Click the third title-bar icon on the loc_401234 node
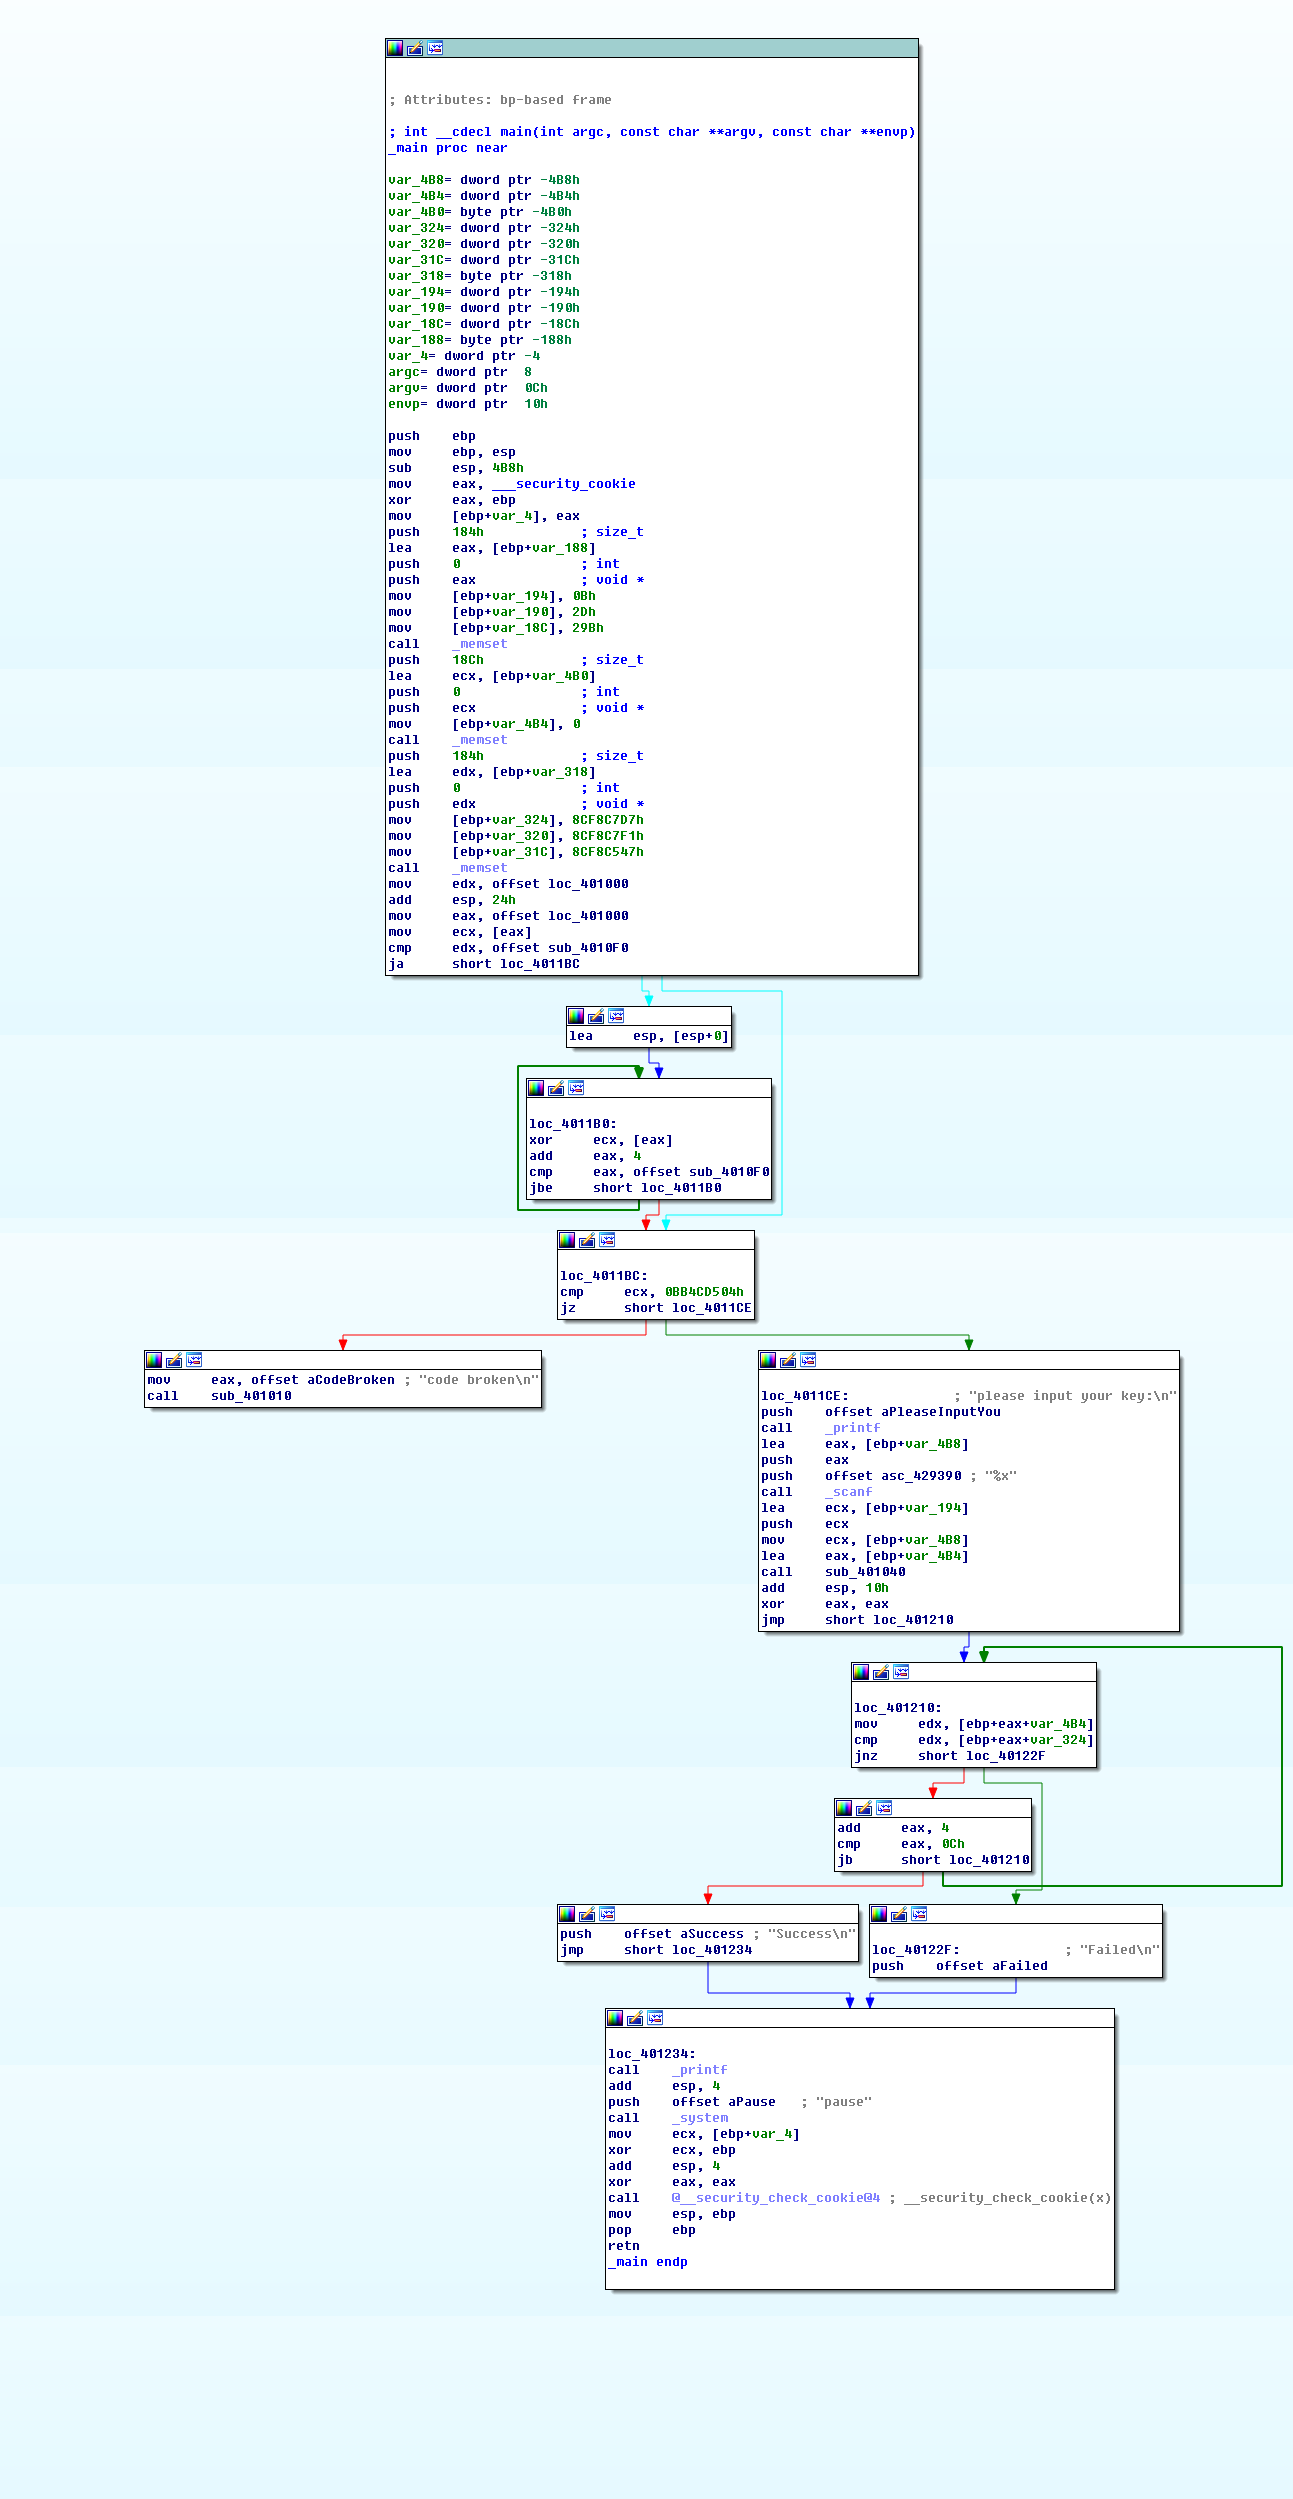The image size is (1293, 2499). click(x=655, y=2018)
